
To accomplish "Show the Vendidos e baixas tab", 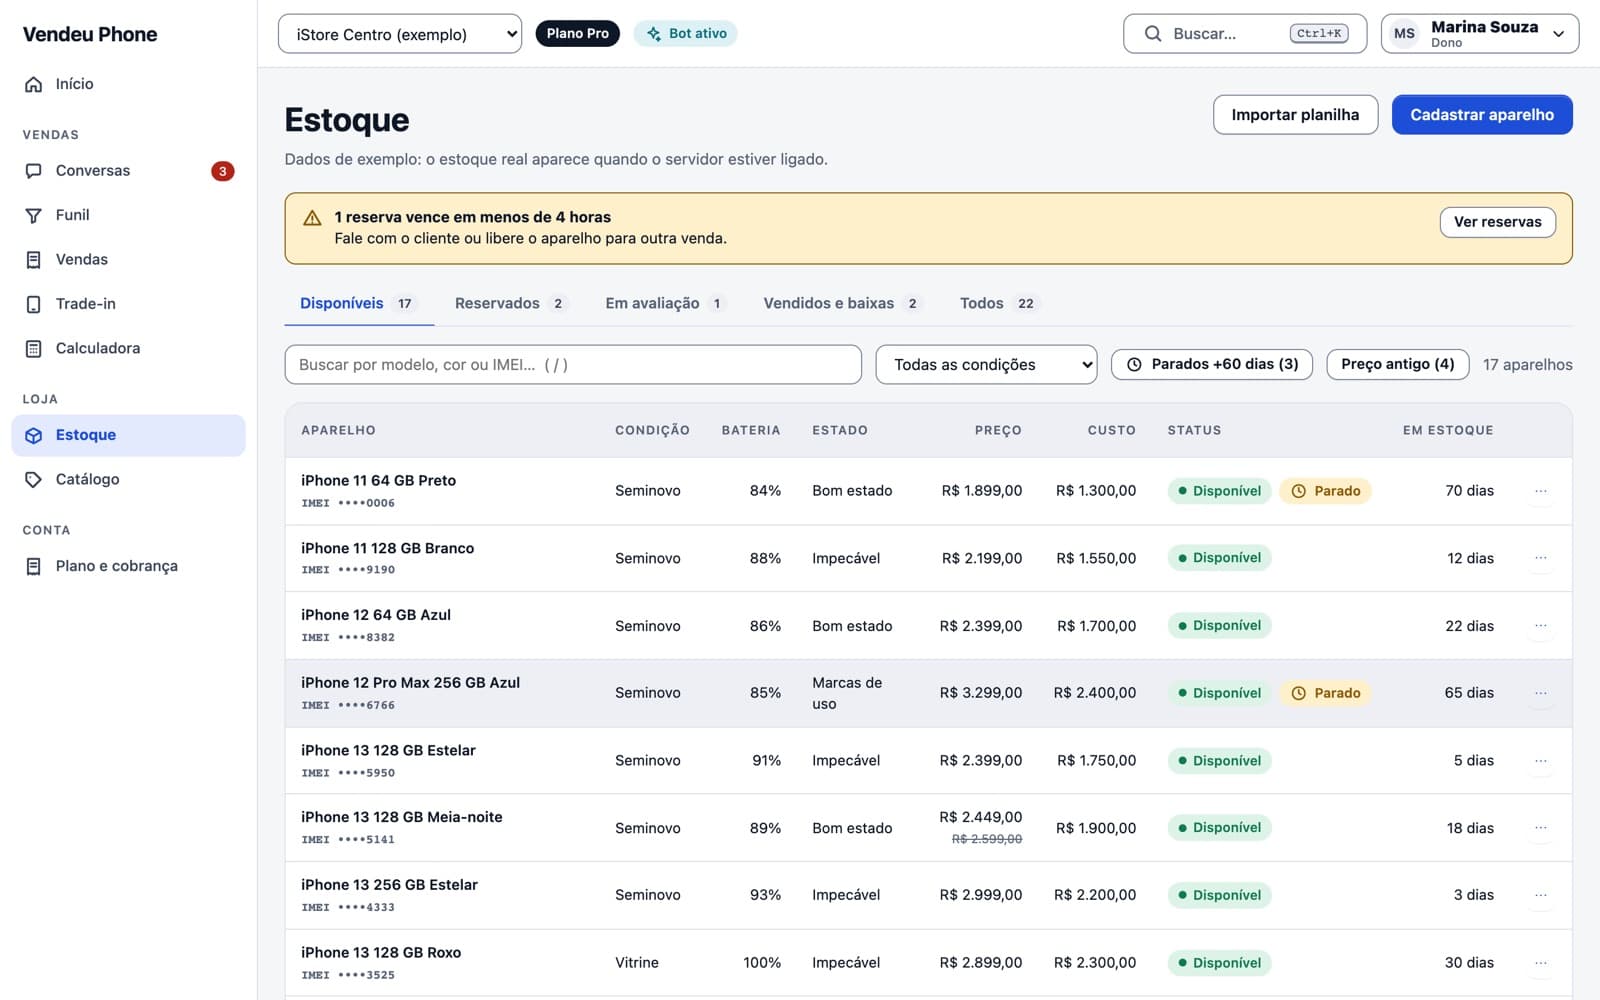I will point(842,304).
